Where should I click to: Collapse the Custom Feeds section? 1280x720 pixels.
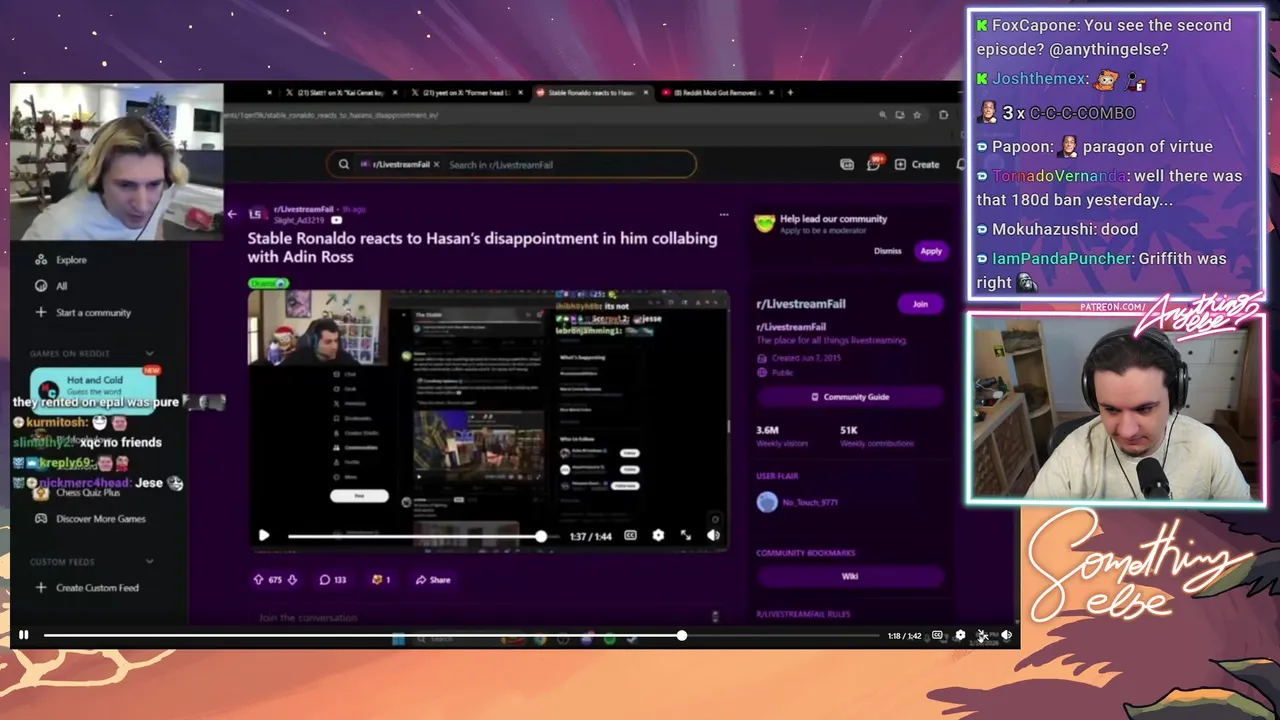pyautogui.click(x=150, y=562)
